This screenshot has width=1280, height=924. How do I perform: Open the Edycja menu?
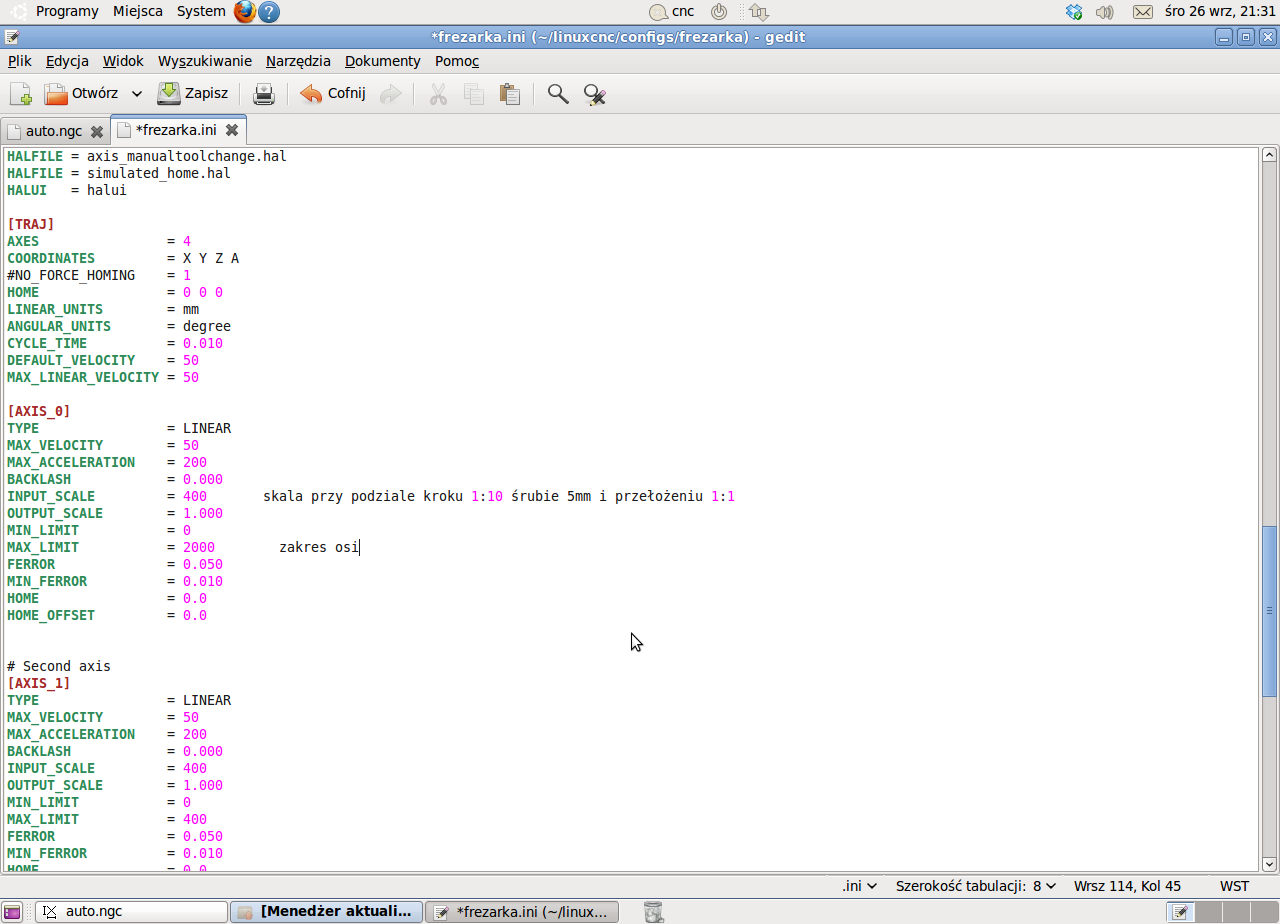click(67, 61)
